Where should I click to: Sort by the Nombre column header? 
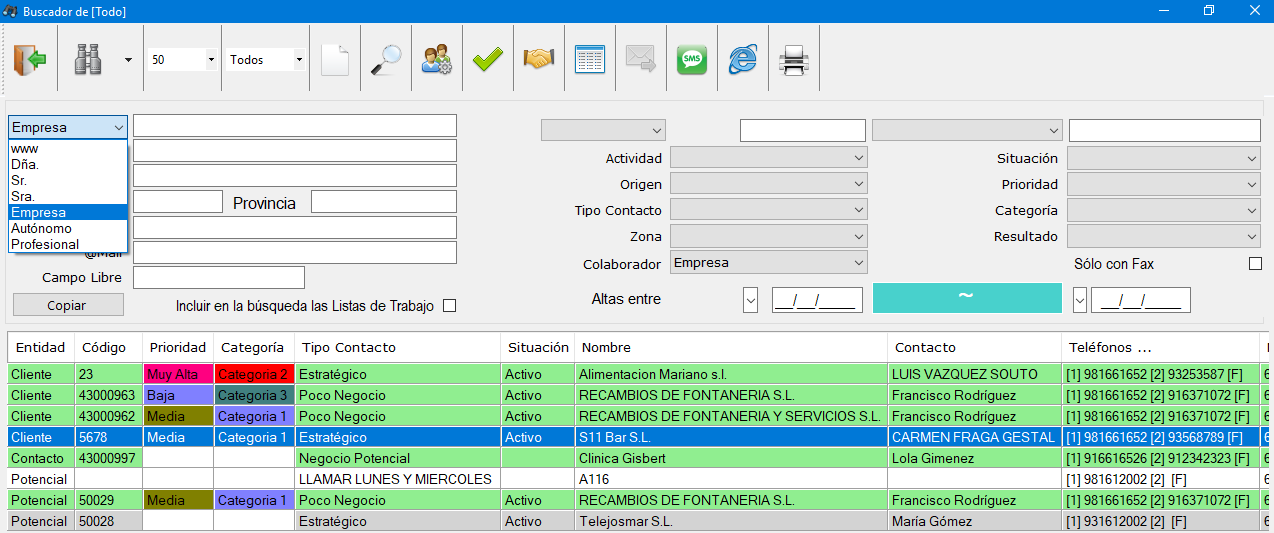731,347
